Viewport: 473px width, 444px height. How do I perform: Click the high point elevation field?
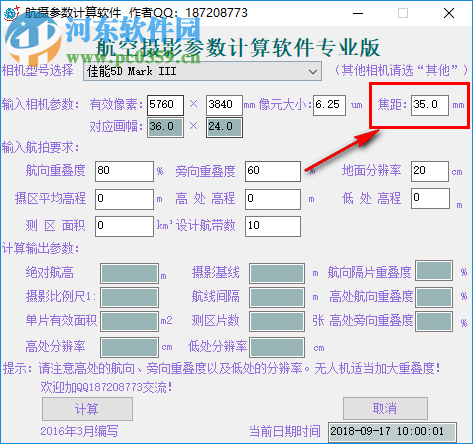[x=273, y=199]
